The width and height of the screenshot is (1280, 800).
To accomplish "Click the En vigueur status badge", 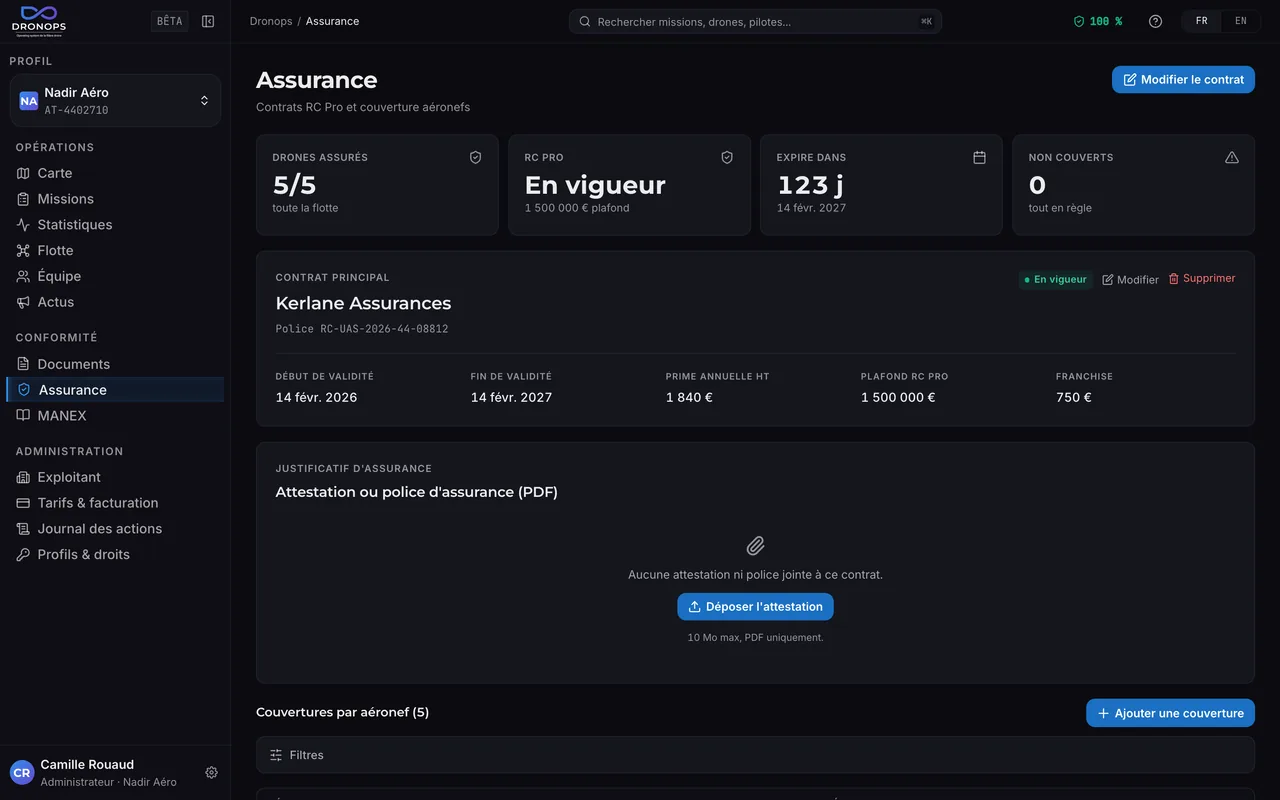I will [x=1055, y=280].
